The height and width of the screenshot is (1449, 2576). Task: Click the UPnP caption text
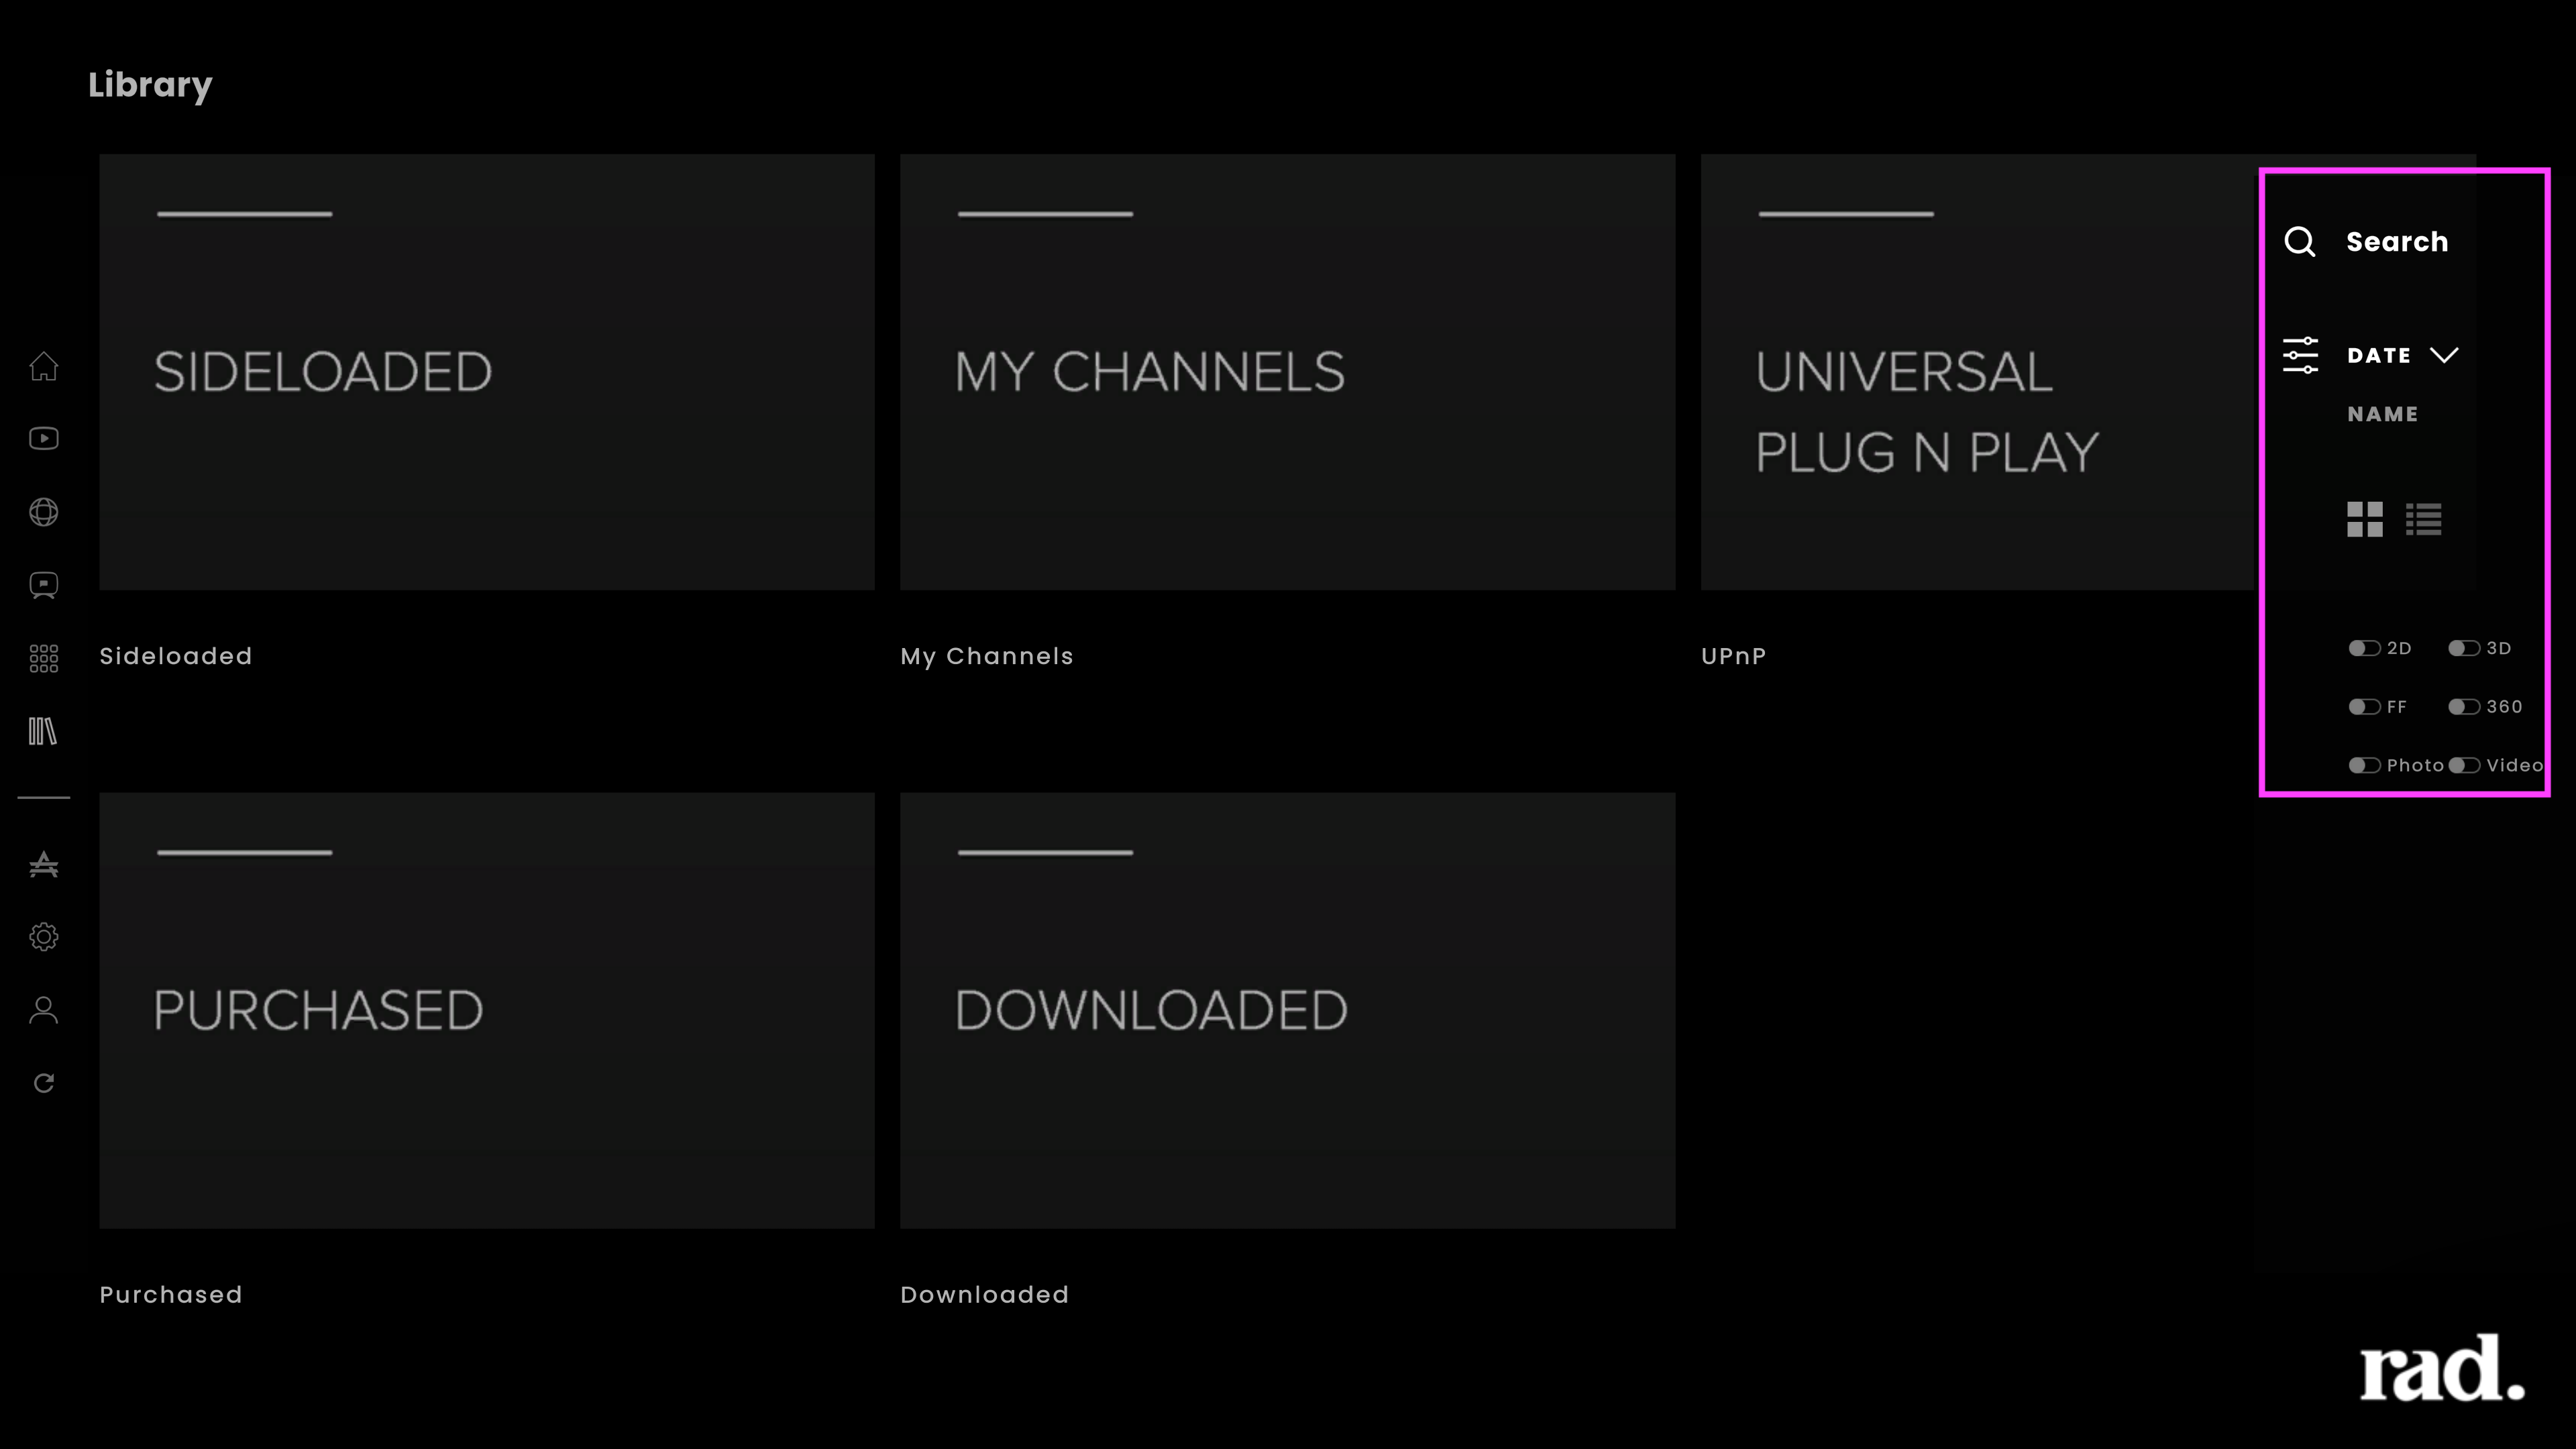(x=1734, y=656)
